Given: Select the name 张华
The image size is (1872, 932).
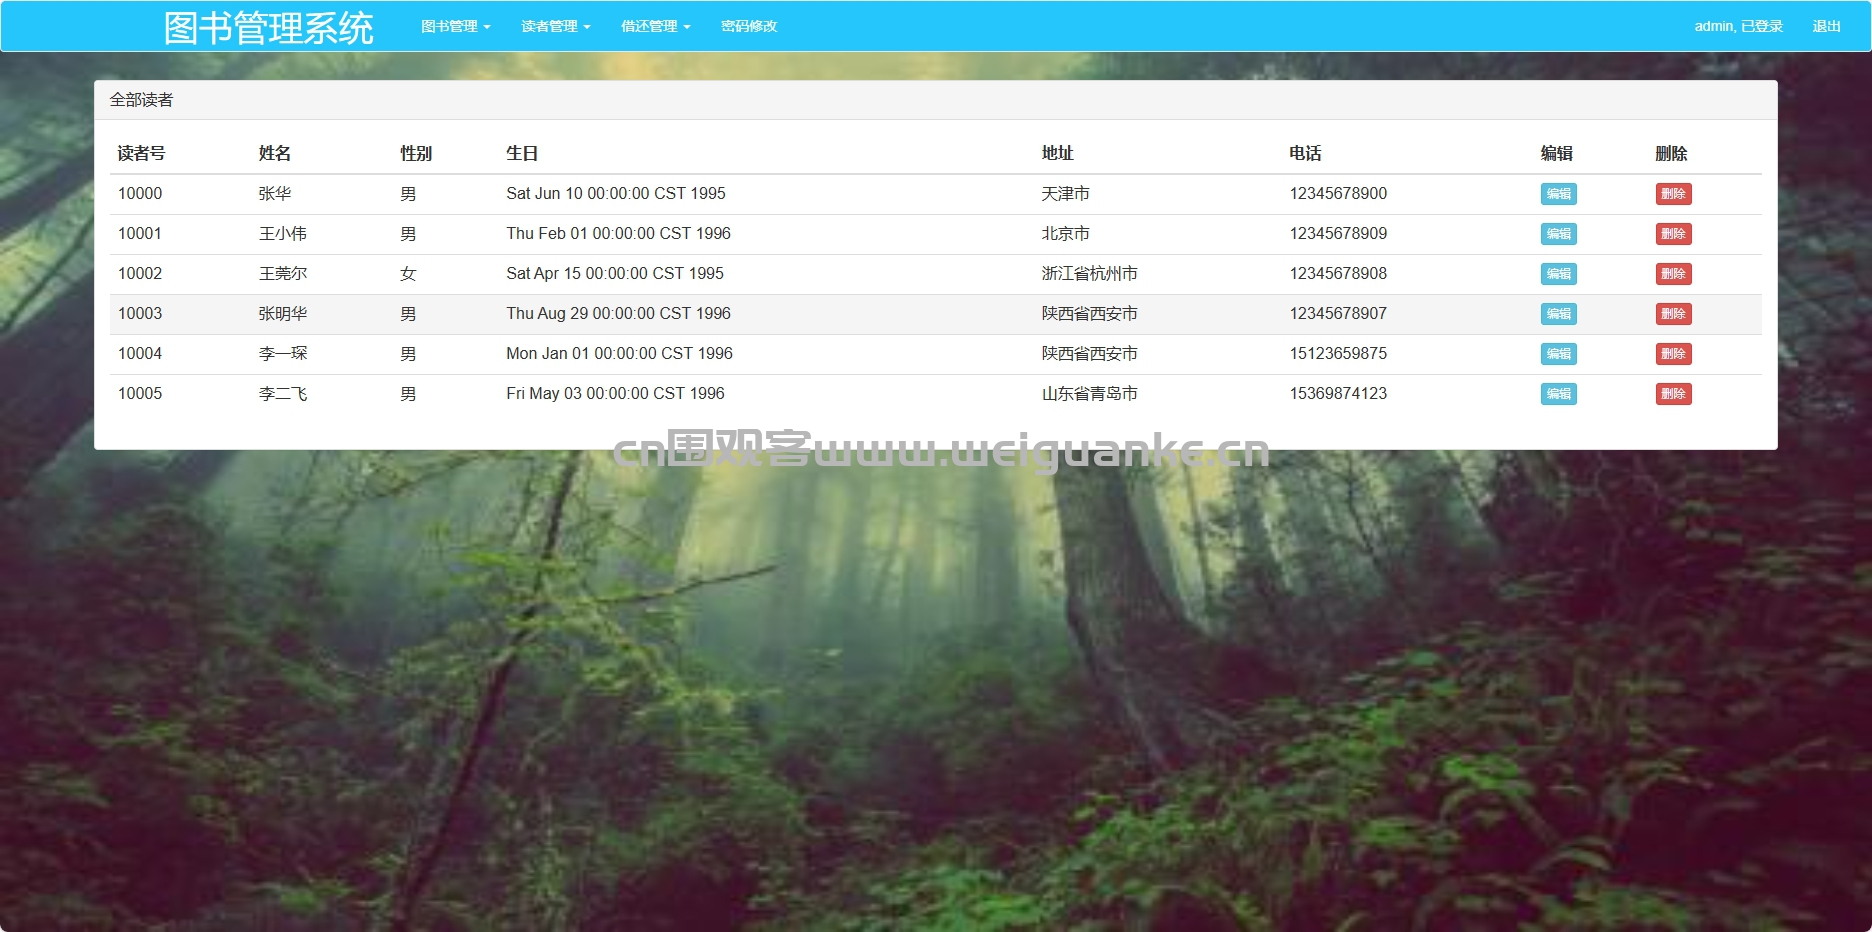Looking at the screenshot, I should pos(275,194).
